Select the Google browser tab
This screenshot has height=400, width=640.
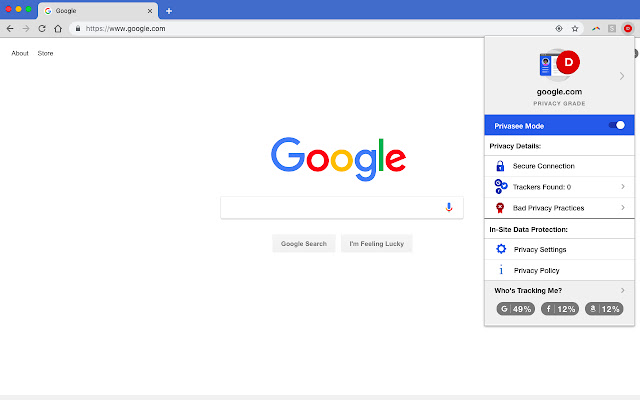pyautogui.click(x=98, y=11)
